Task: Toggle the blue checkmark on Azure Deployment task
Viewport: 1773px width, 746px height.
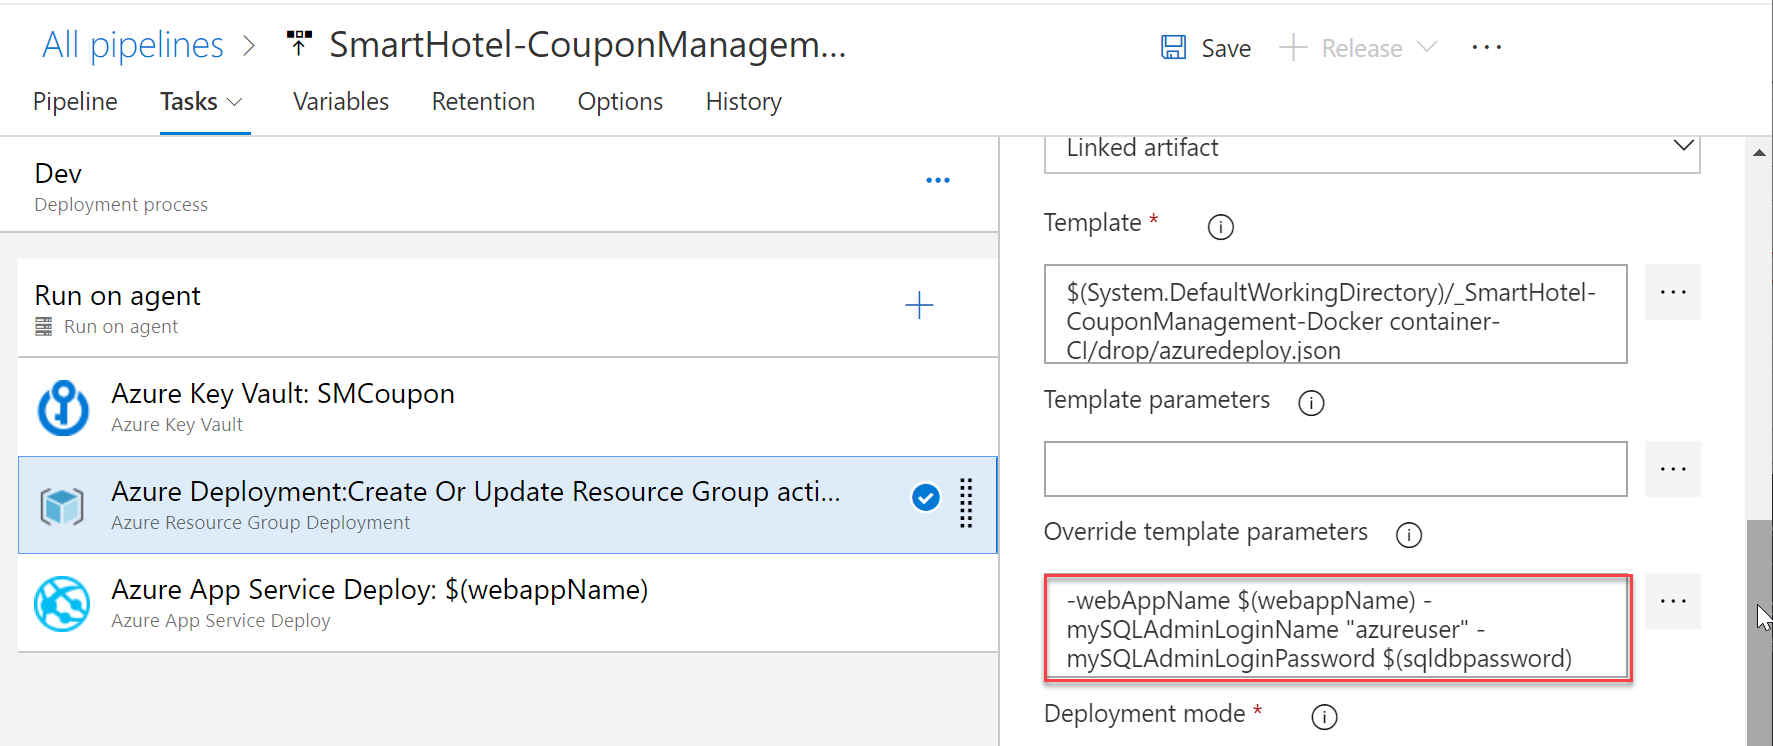Action: pos(926,497)
